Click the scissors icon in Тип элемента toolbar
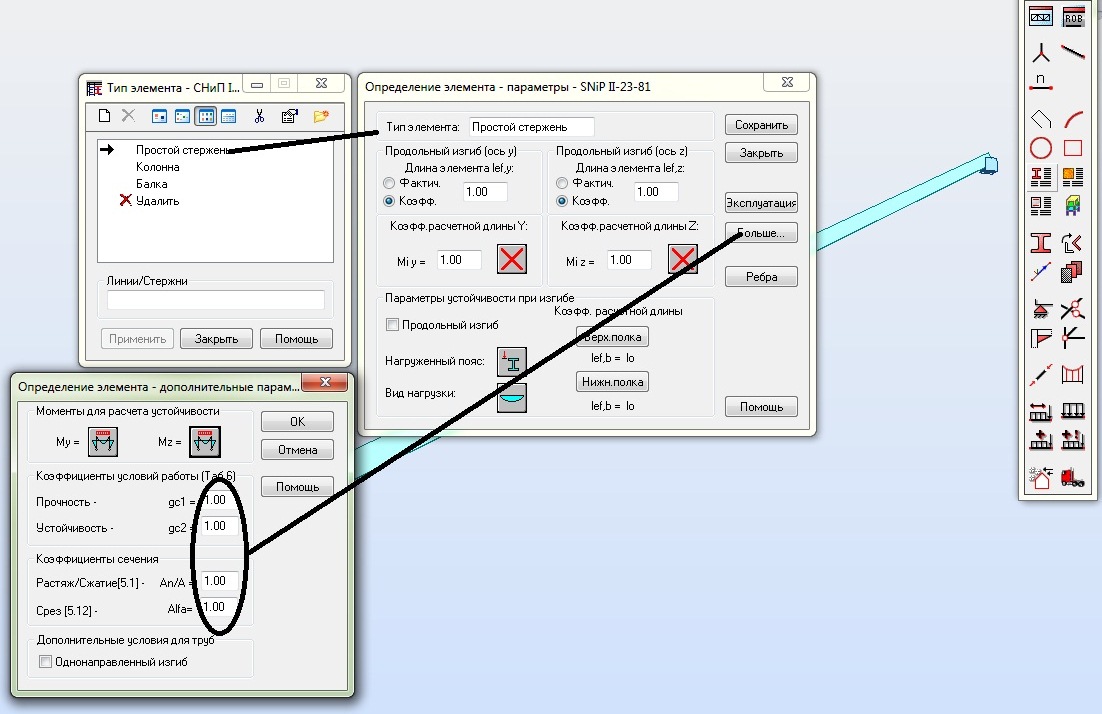Image resolution: width=1102 pixels, height=714 pixels. (x=259, y=116)
